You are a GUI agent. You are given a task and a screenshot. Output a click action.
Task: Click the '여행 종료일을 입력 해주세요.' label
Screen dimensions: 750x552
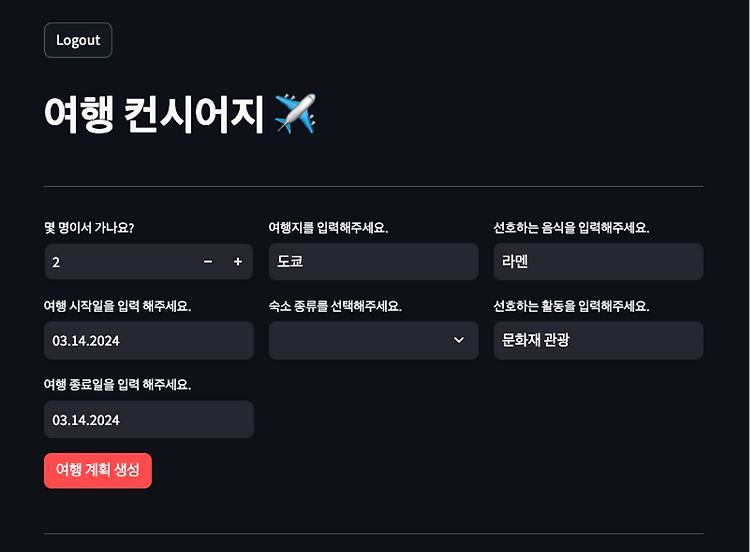point(117,385)
